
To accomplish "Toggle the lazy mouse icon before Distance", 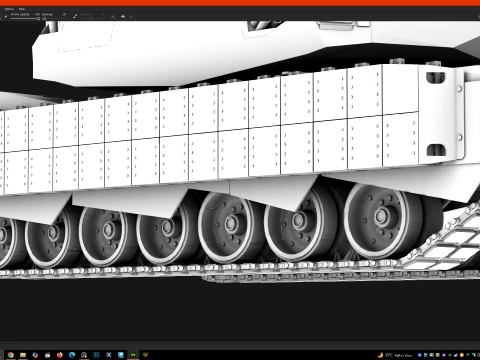I will (x=75, y=16).
